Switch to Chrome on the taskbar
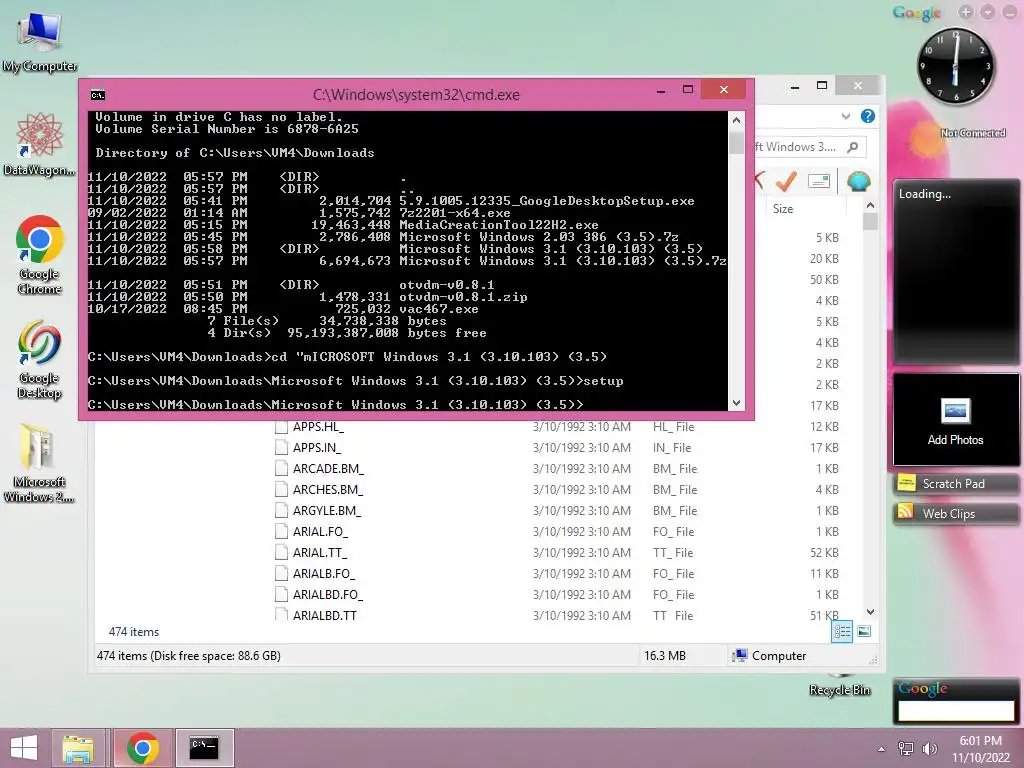 tap(142, 748)
